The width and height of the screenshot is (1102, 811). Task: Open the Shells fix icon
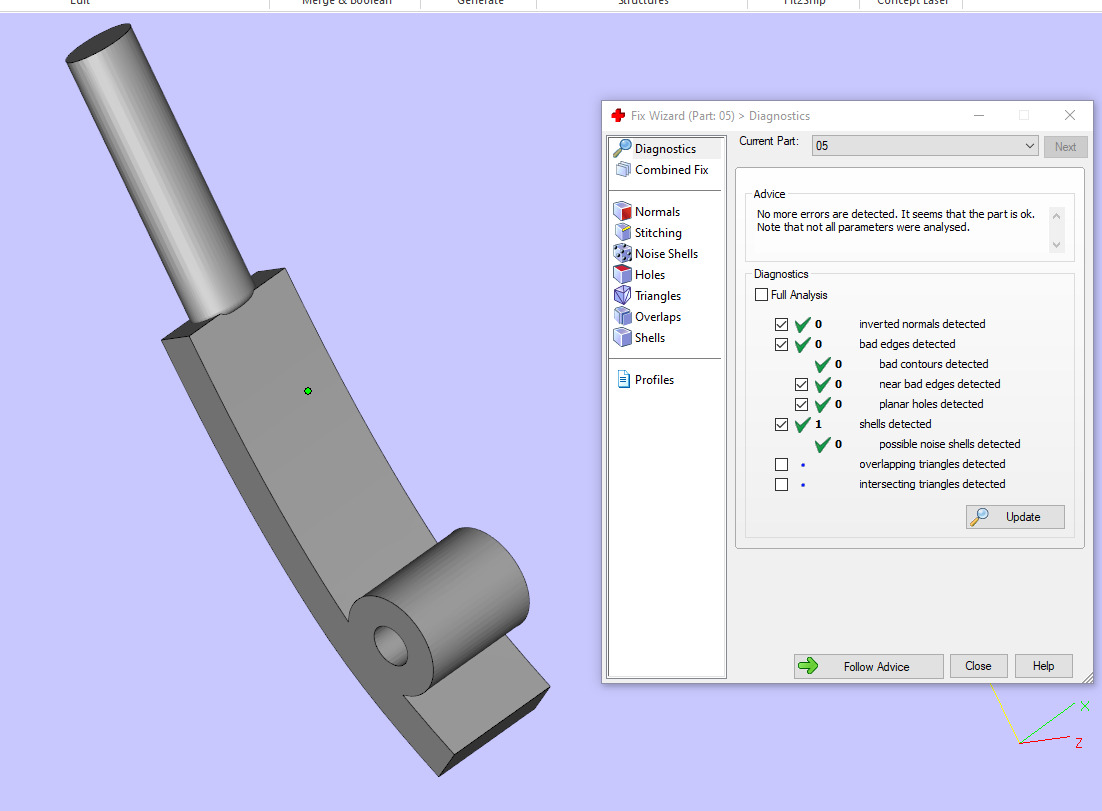tap(623, 337)
